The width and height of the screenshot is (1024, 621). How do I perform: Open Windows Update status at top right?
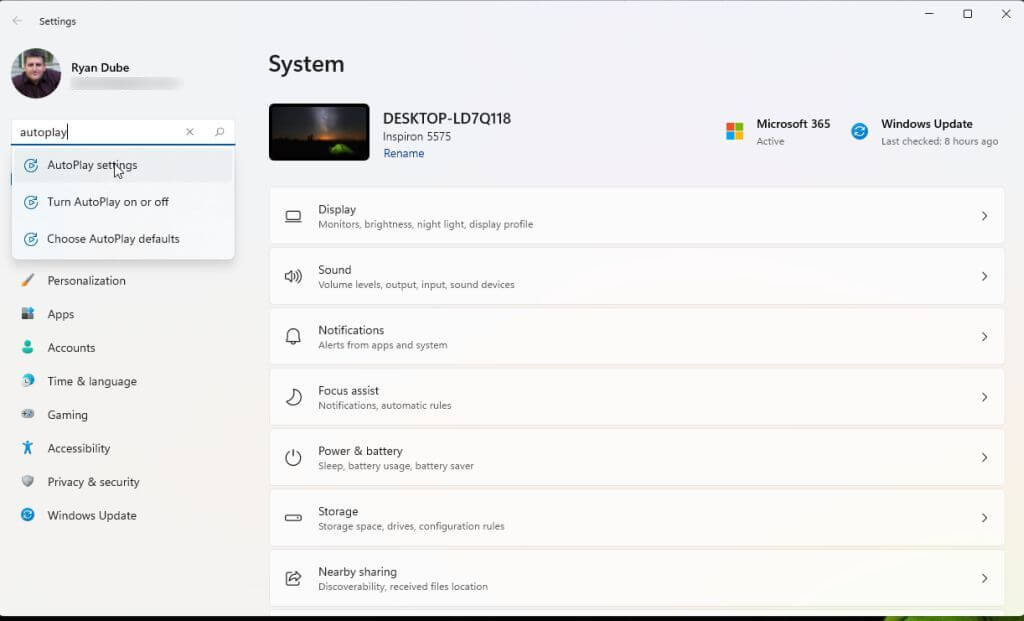point(925,131)
